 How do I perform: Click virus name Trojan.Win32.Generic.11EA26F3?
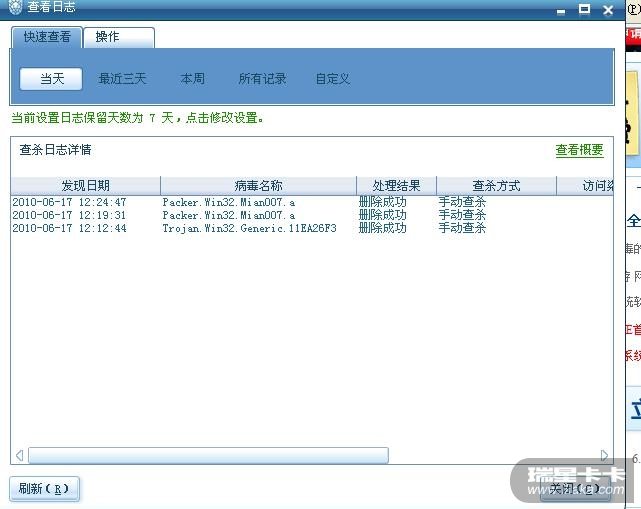point(249,228)
